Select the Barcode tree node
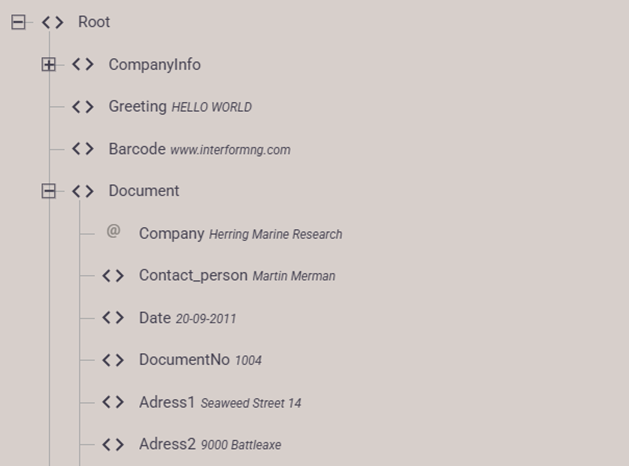 [137, 149]
